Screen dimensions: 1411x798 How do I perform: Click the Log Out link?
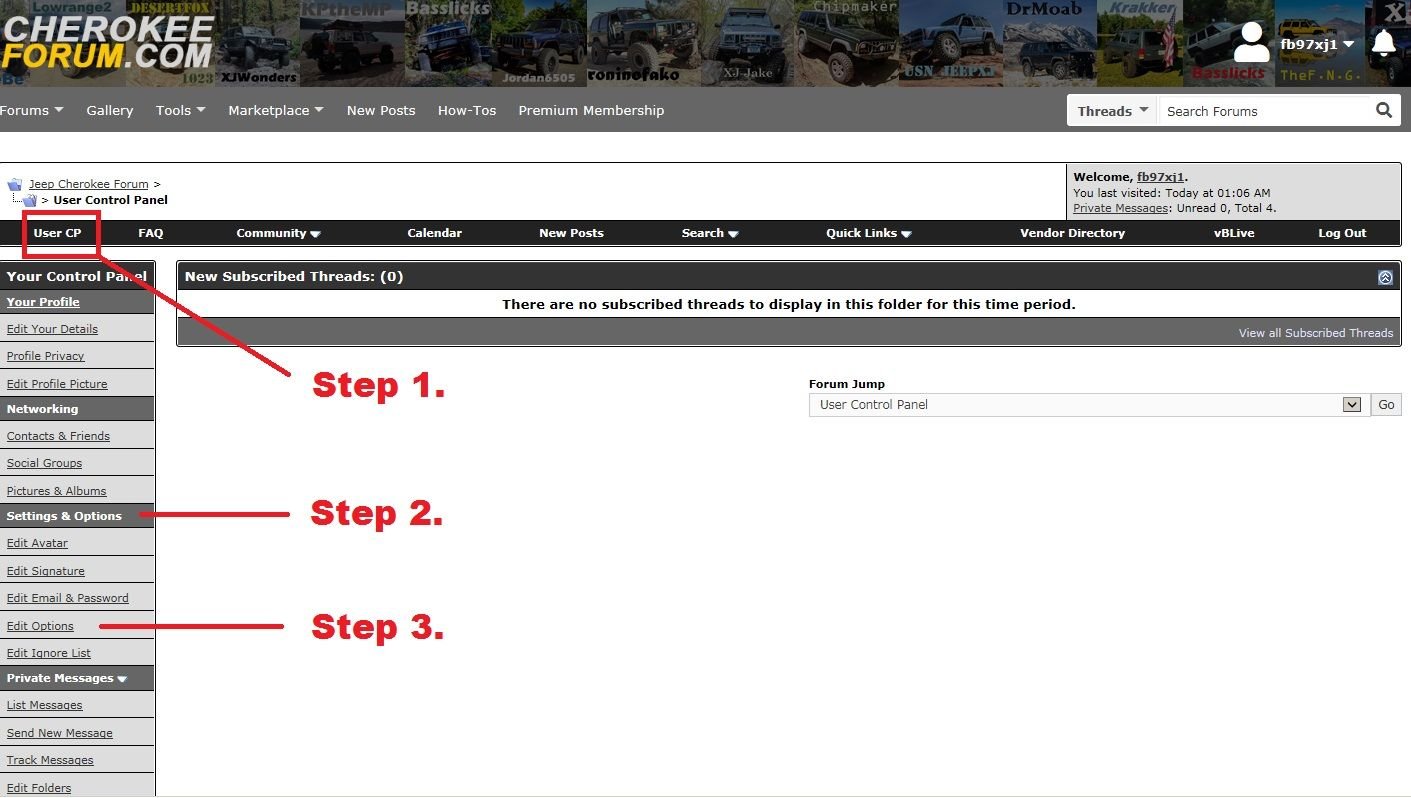point(1341,233)
